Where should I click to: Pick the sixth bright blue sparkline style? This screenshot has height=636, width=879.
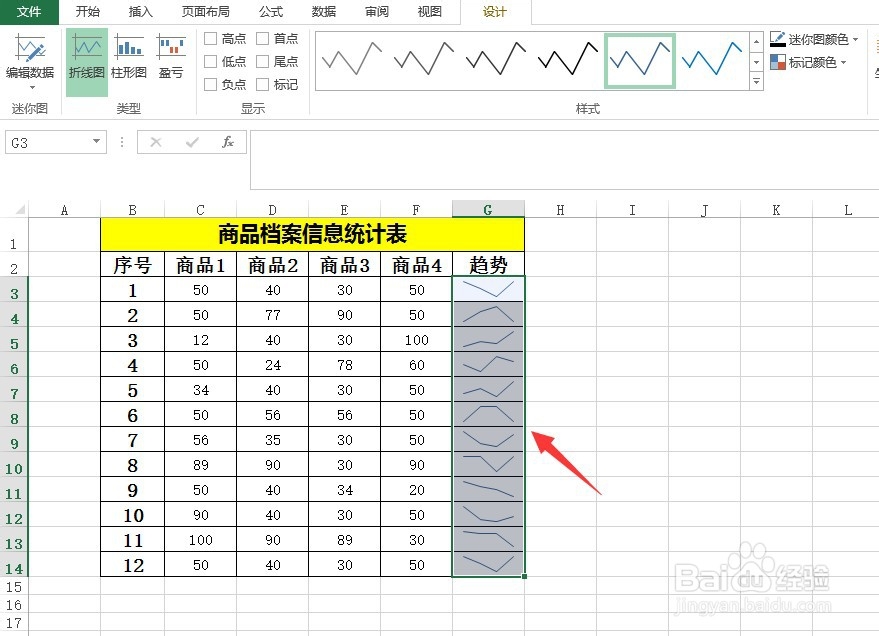pyautogui.click(x=712, y=59)
